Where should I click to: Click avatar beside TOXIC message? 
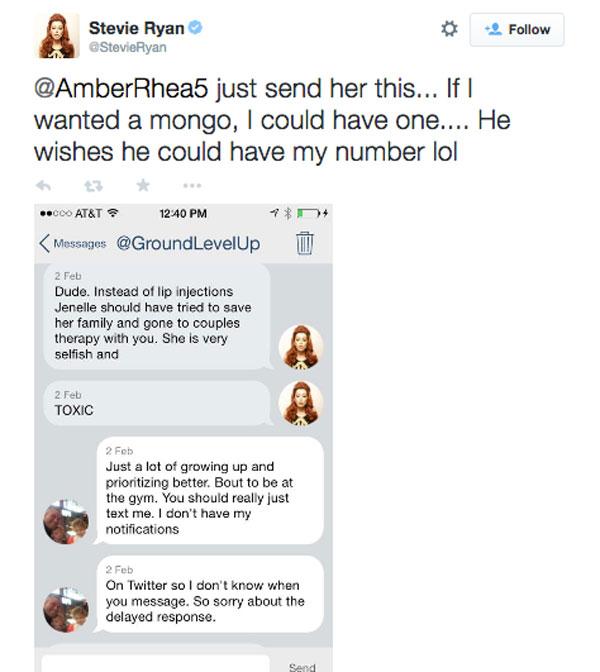click(300, 403)
